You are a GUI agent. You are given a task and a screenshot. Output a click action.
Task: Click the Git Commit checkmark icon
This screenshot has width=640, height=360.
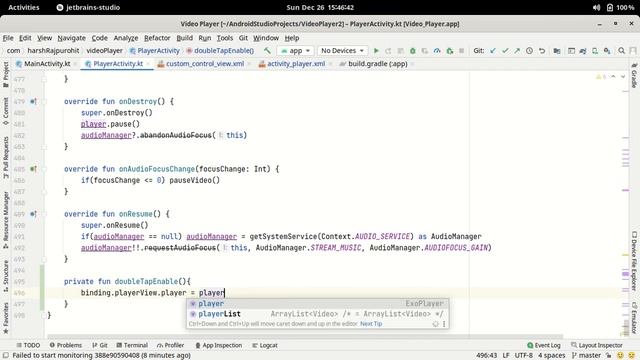[x=505, y=51]
